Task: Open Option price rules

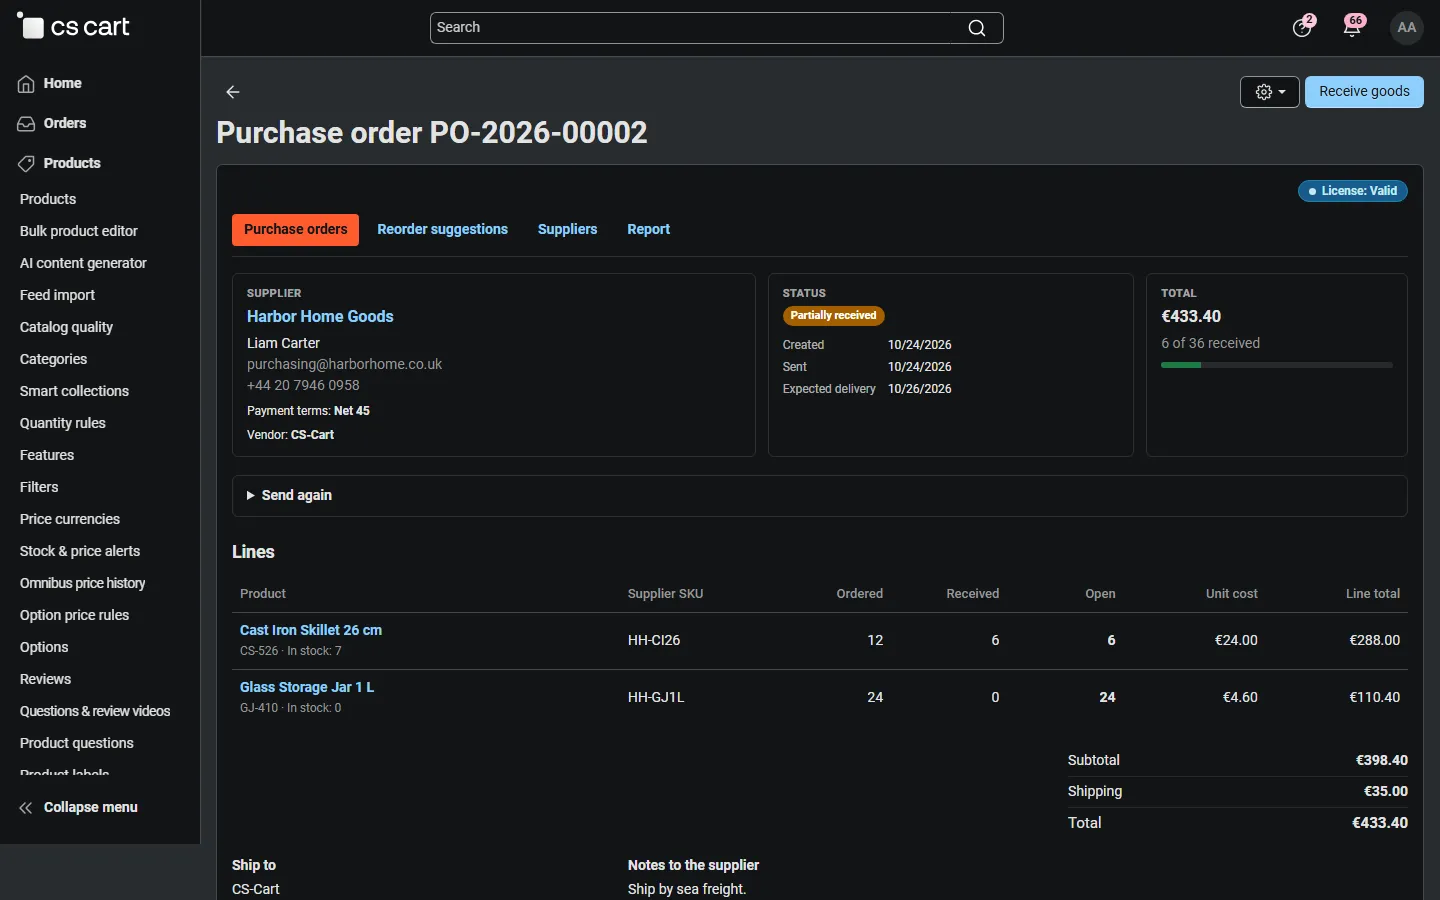Action: 74,616
